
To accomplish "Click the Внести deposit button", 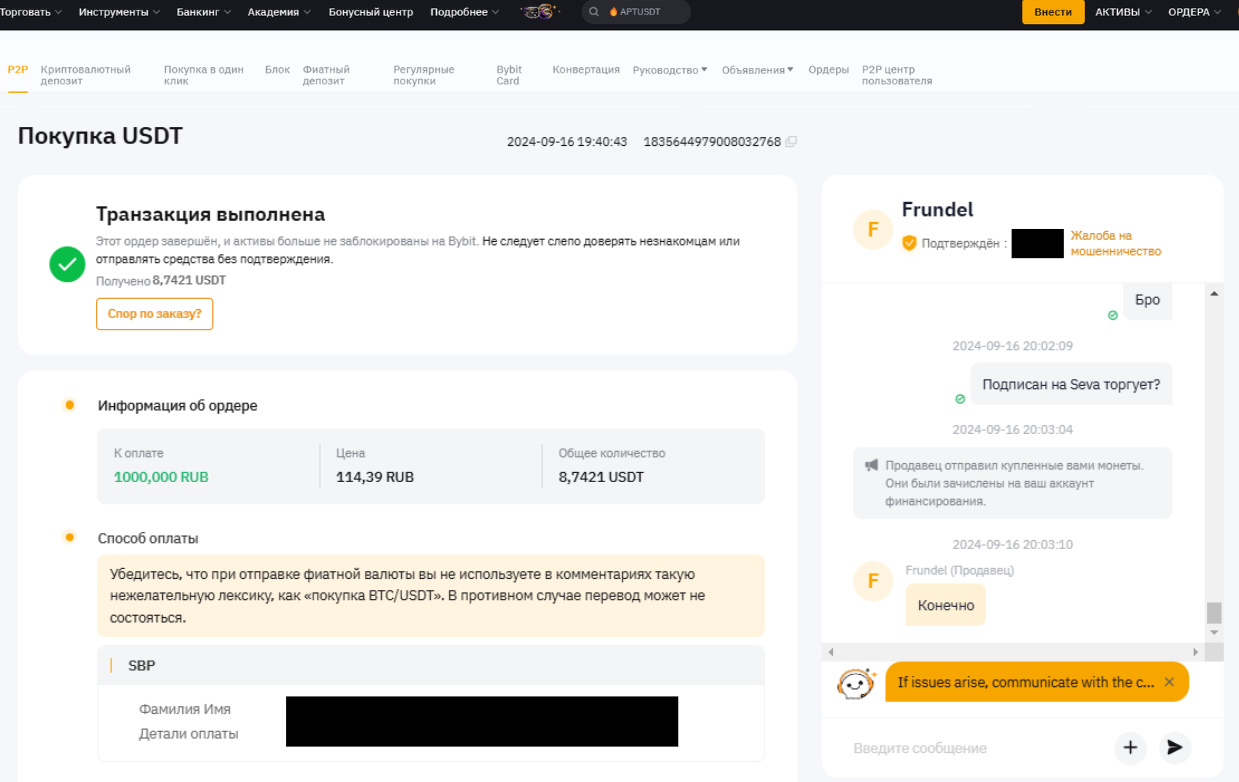I will 1052,12.
